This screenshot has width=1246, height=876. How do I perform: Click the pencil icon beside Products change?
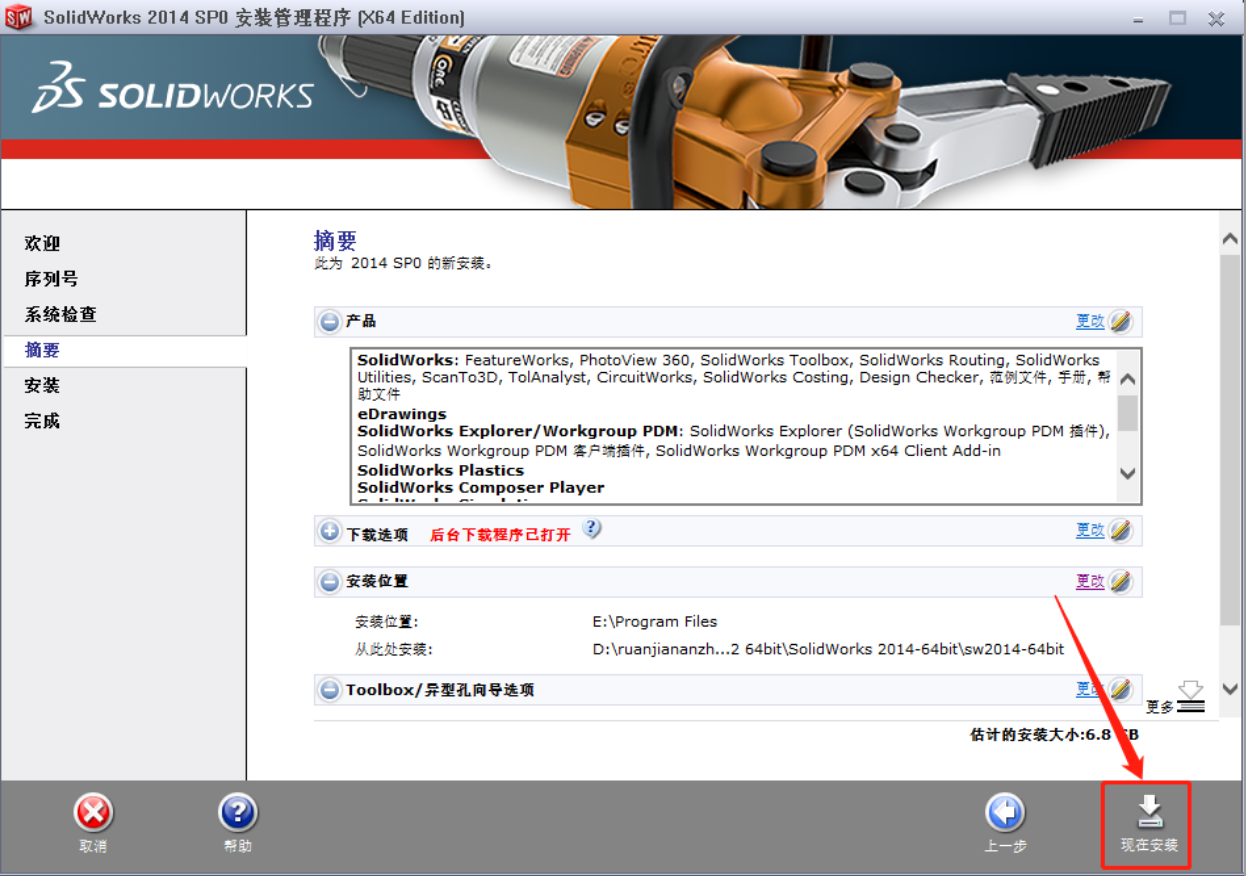click(x=1120, y=322)
